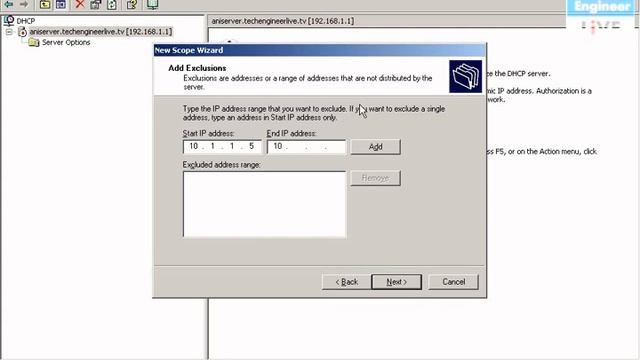Go back with the green Back arrow
640x360 pixels.
9,4
